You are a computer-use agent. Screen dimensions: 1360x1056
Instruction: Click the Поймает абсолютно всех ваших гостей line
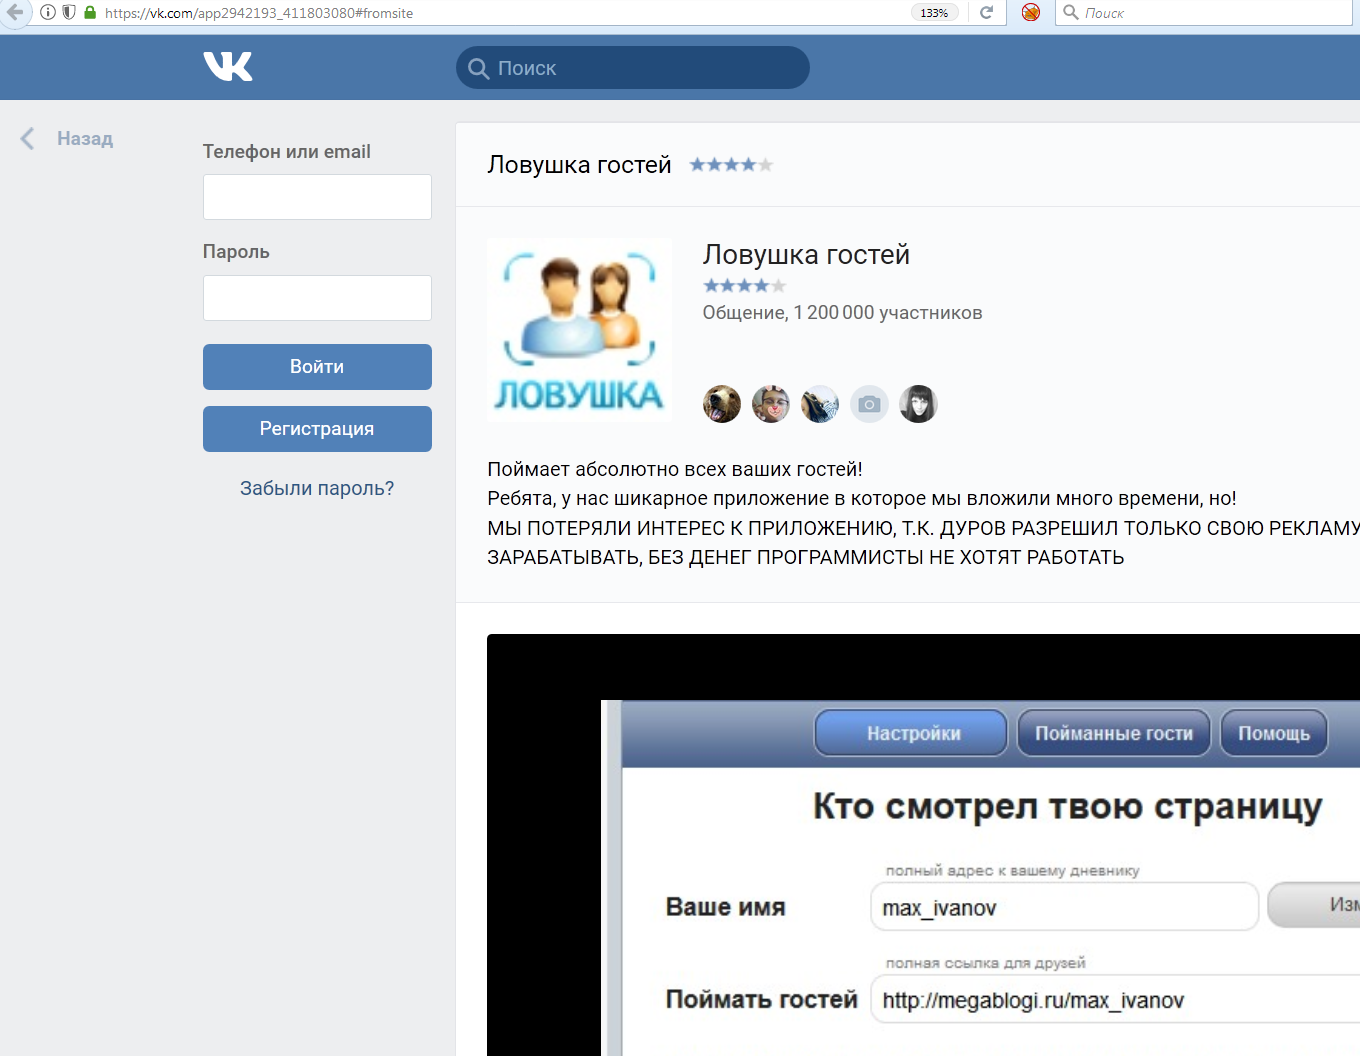675,469
